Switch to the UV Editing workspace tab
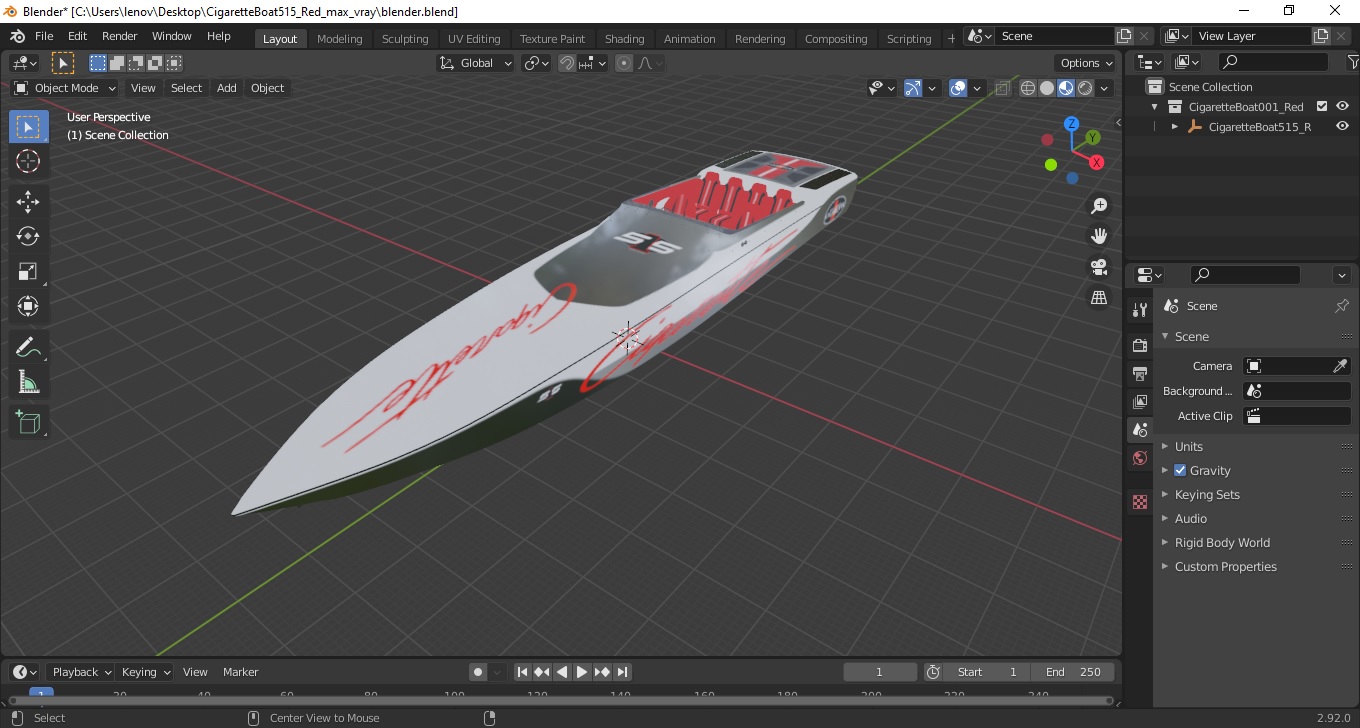1360x728 pixels. pyautogui.click(x=474, y=39)
